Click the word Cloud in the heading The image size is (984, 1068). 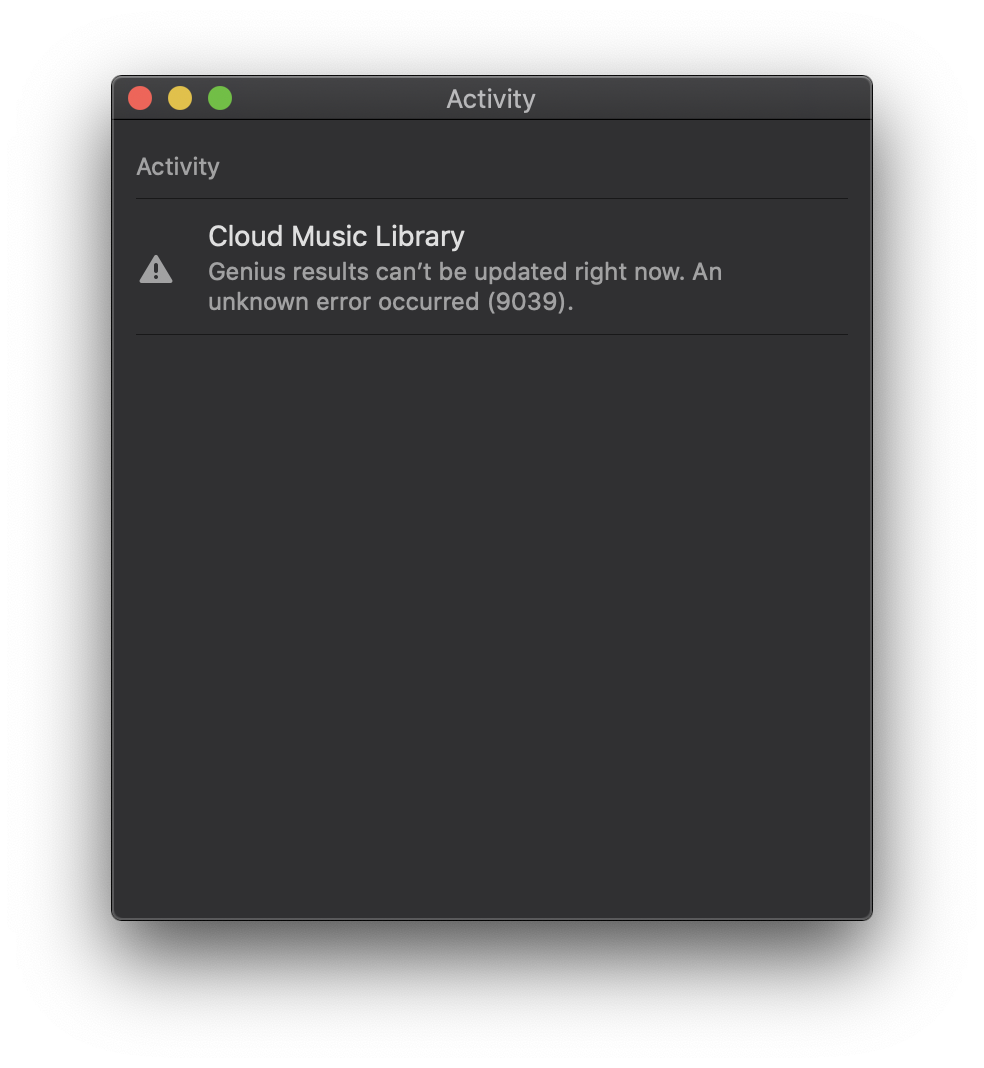(246, 236)
